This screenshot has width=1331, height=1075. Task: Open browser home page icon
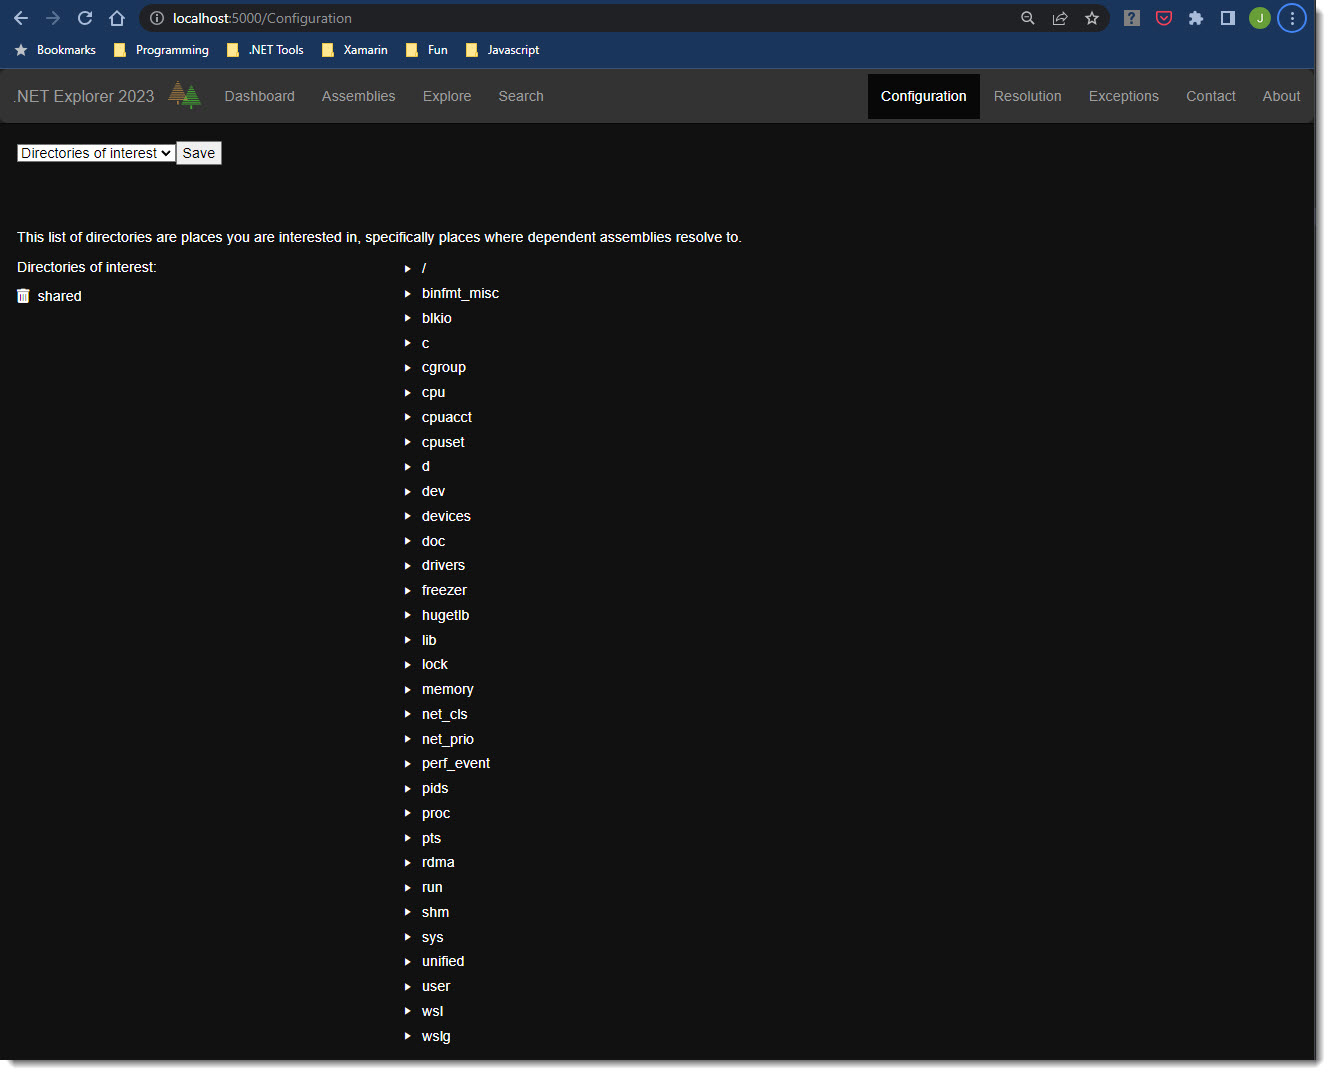tap(117, 18)
